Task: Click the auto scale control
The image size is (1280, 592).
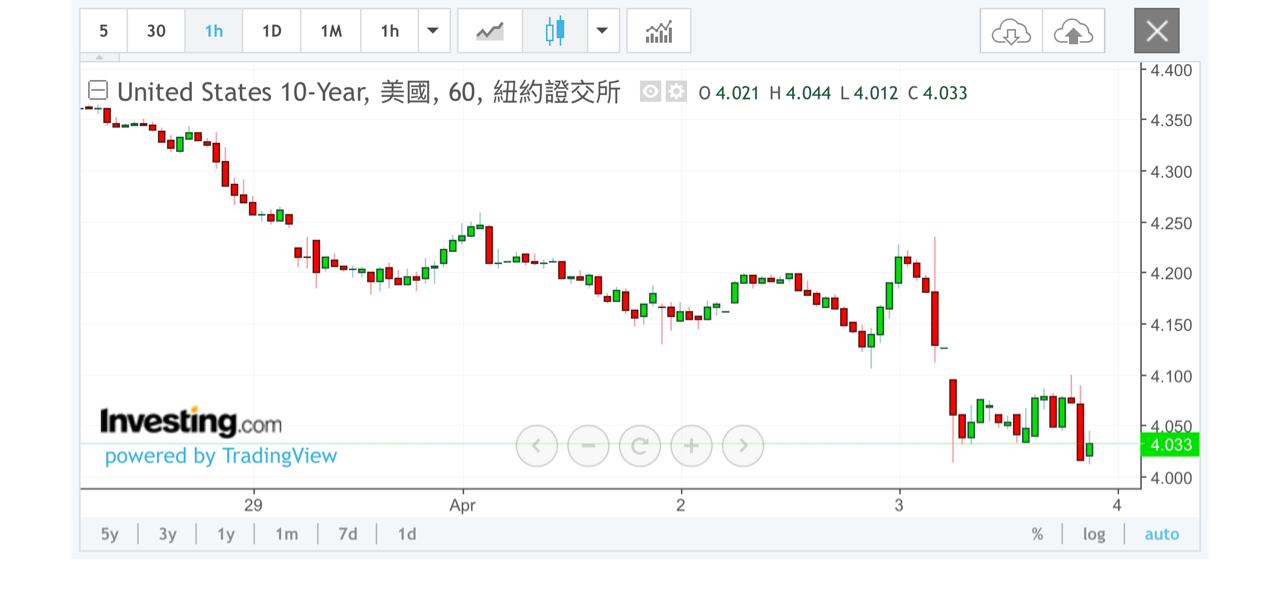Action: point(1161,534)
